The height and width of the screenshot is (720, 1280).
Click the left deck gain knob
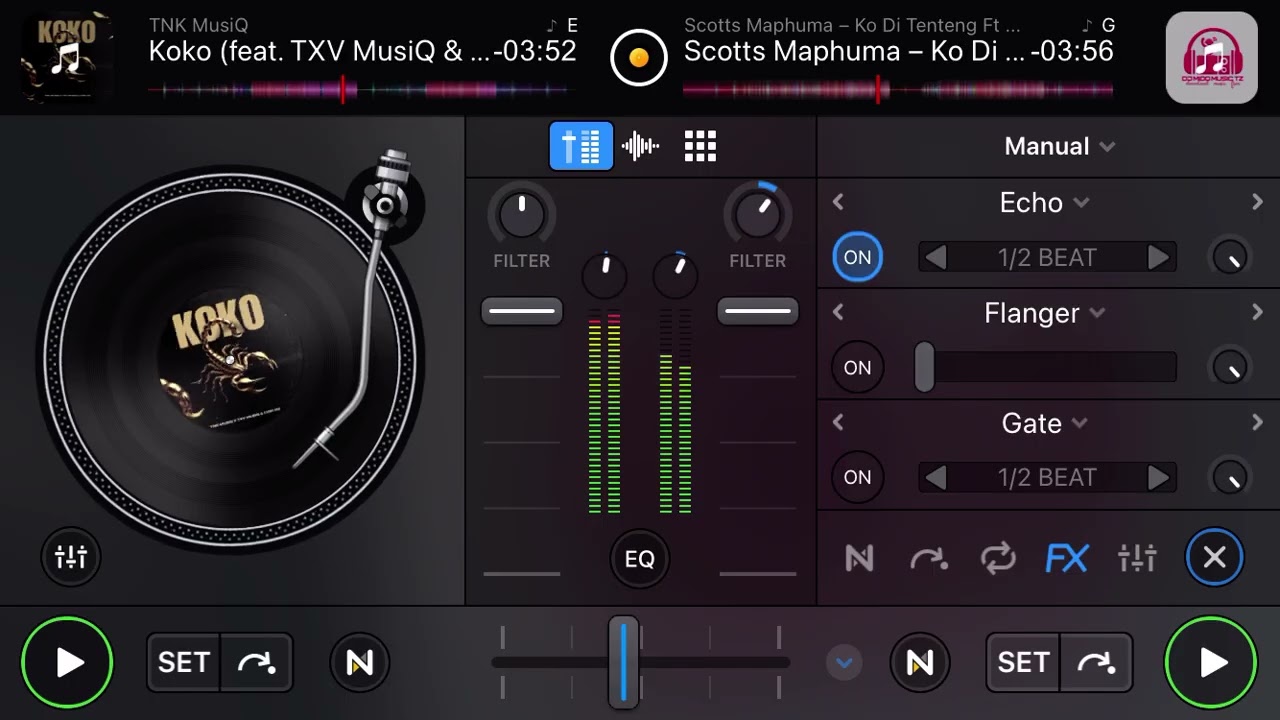point(604,274)
